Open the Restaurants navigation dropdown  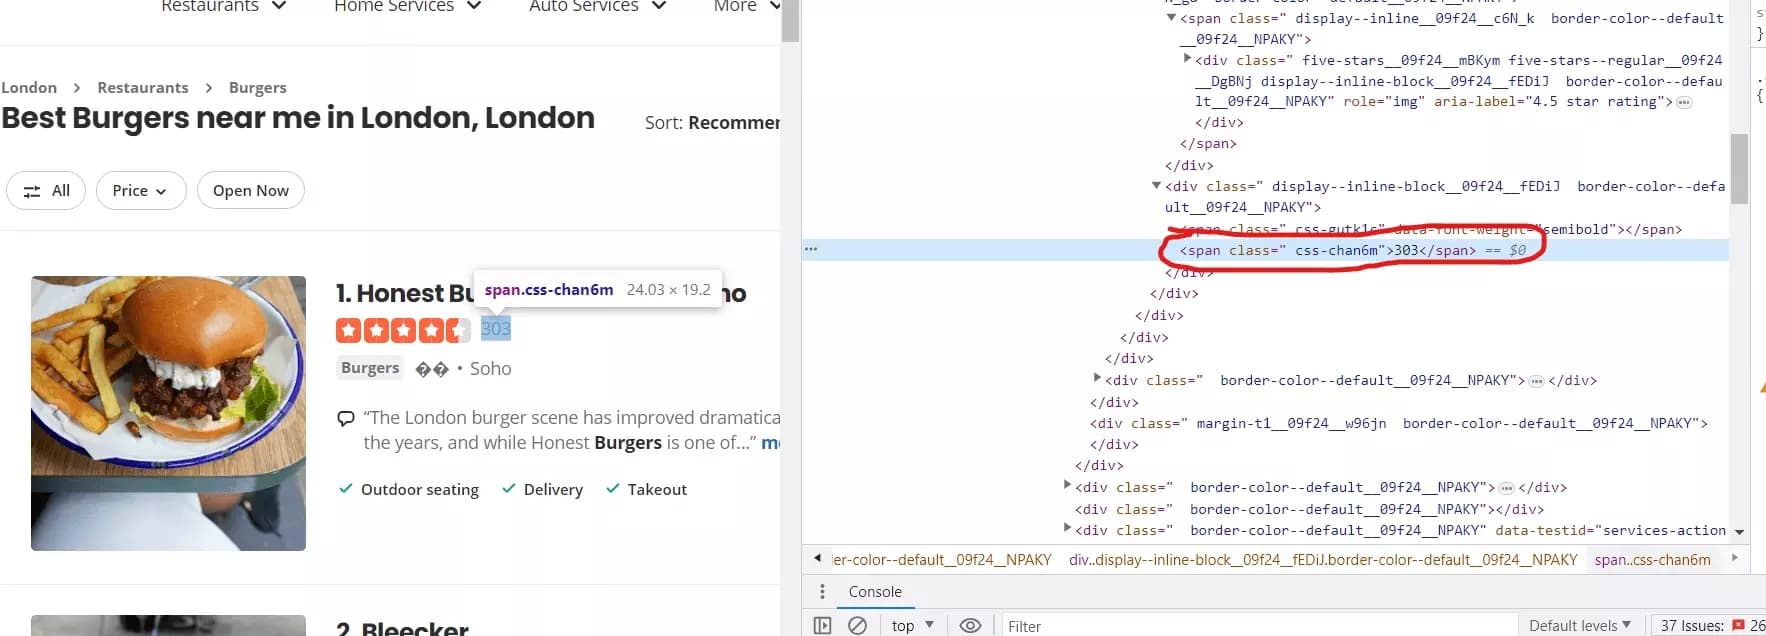(224, 7)
